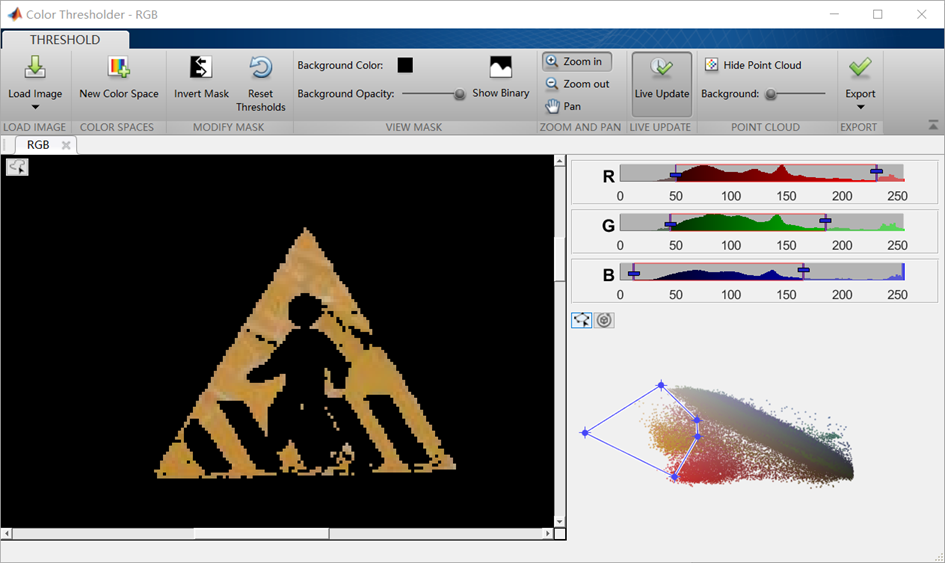The height and width of the screenshot is (563, 945).
Task: Collapse the toolstrip with the corner arrow
Action: 932,125
